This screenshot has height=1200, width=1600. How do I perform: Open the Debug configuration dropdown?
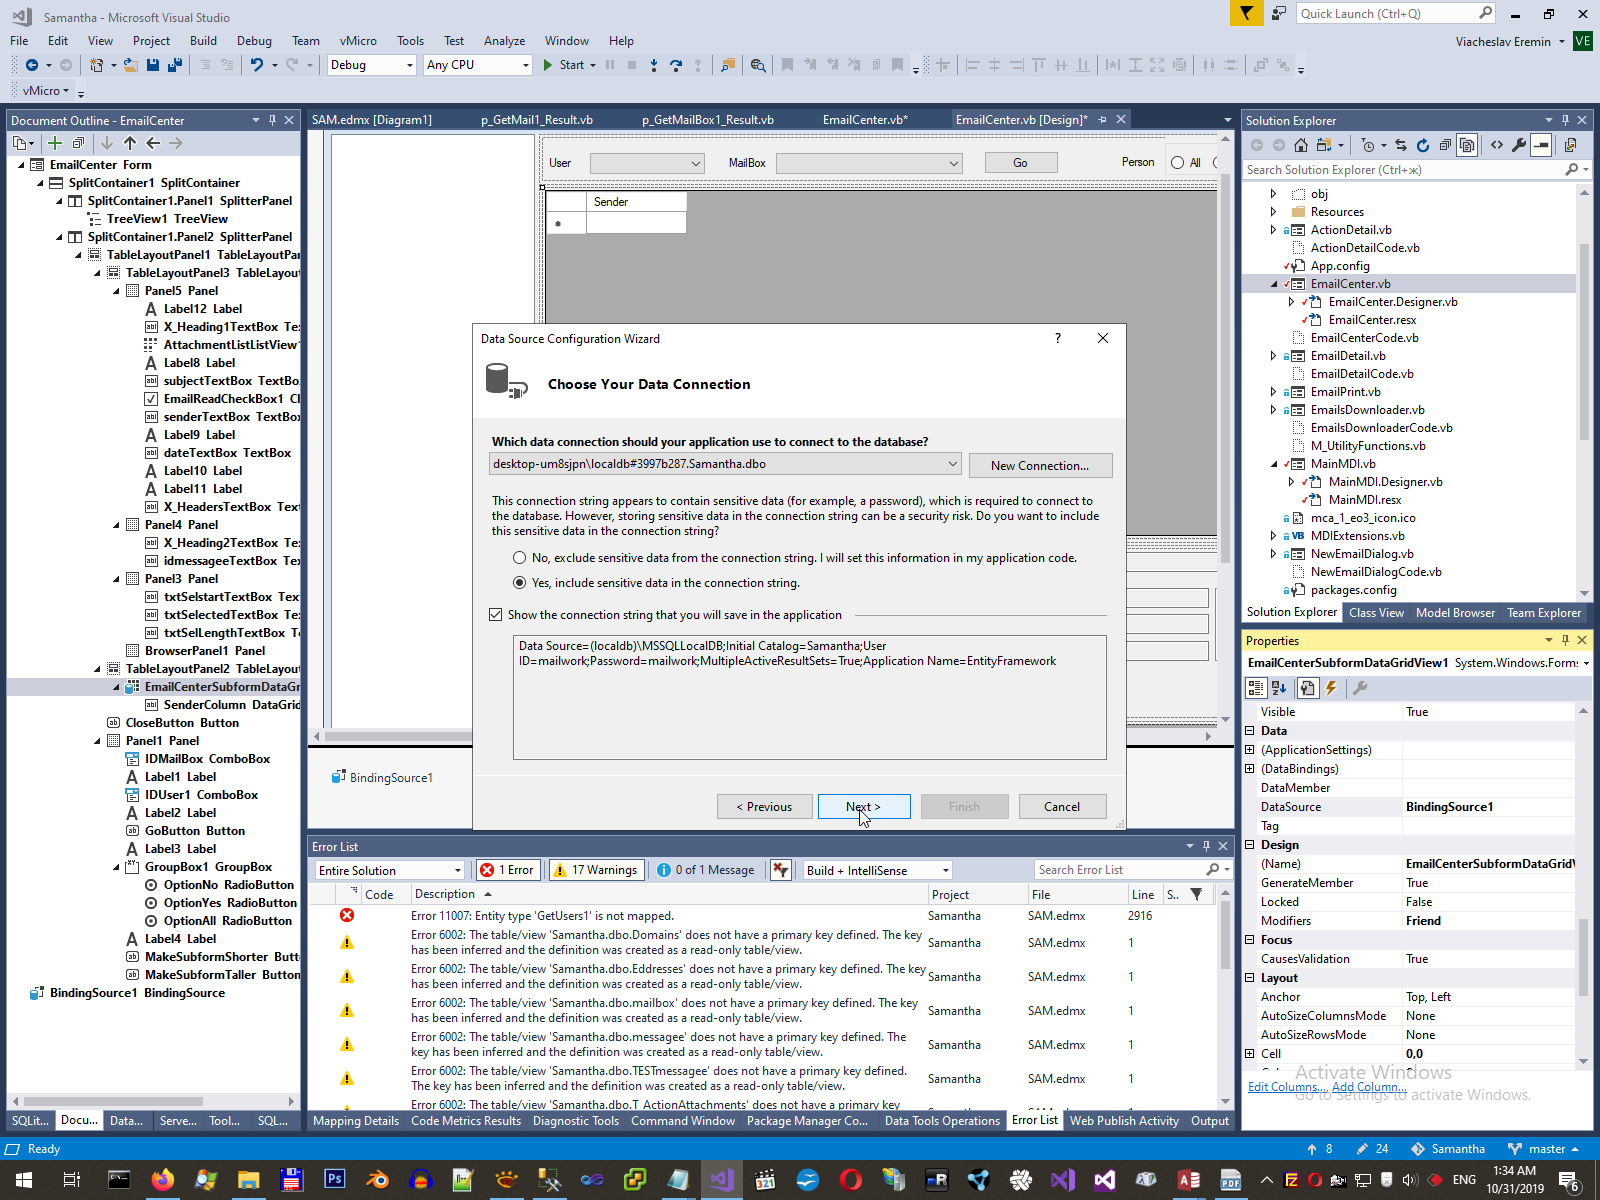pyautogui.click(x=410, y=65)
